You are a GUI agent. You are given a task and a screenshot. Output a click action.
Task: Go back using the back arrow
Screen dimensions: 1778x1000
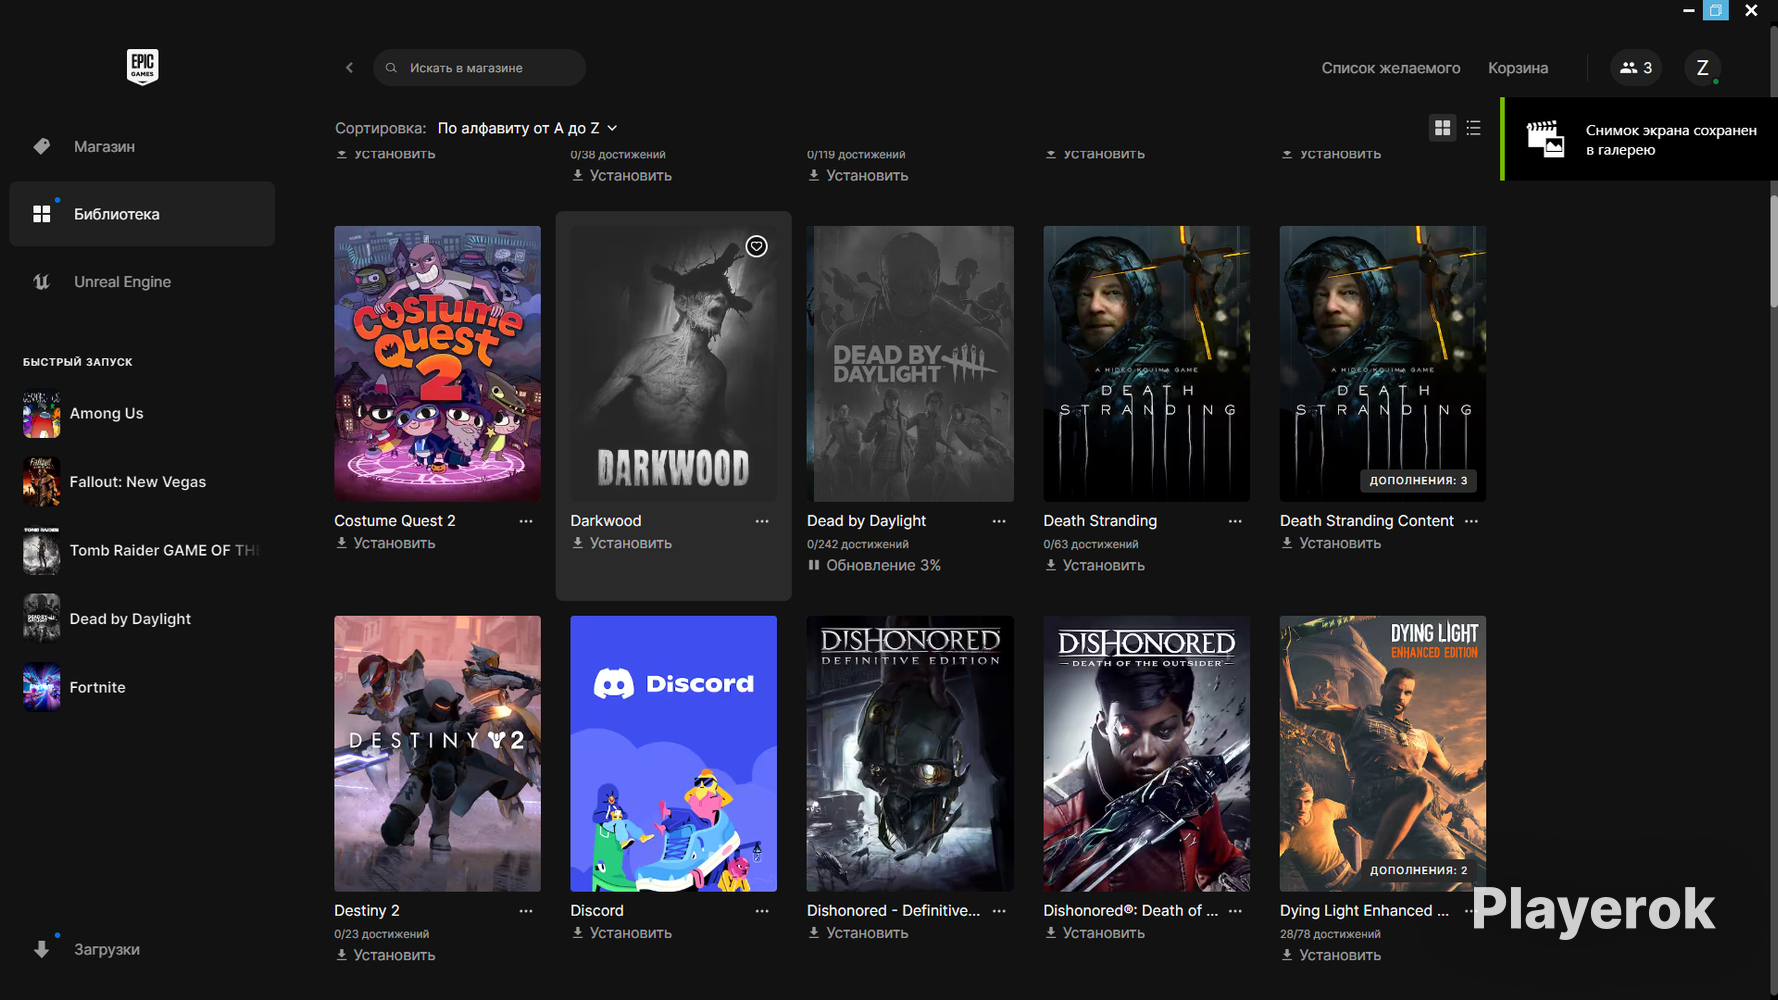tap(349, 68)
